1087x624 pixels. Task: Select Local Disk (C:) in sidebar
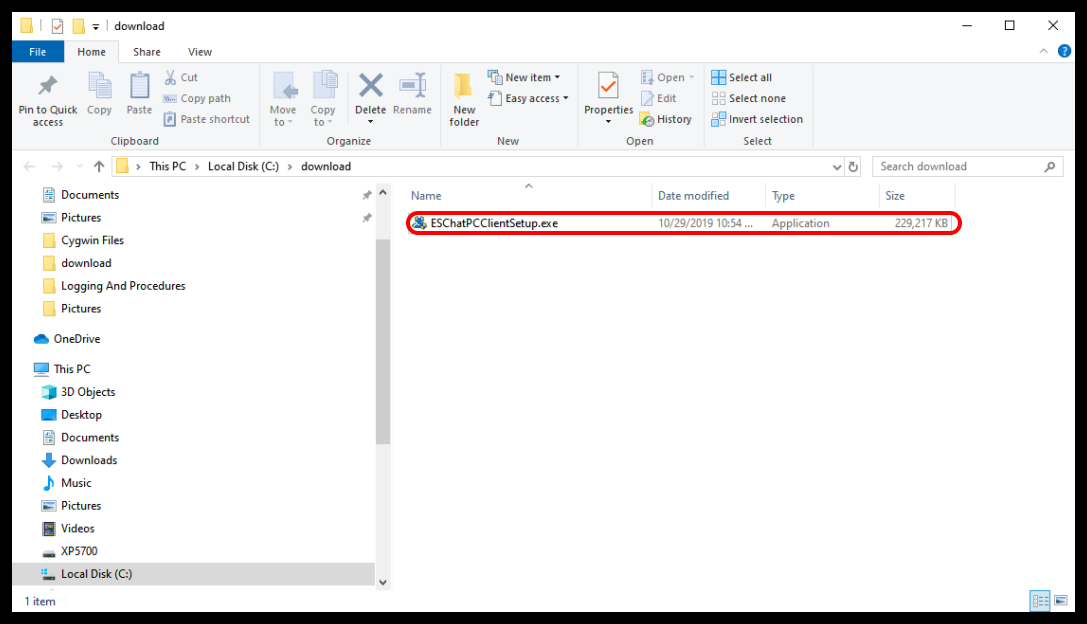click(x=194, y=574)
